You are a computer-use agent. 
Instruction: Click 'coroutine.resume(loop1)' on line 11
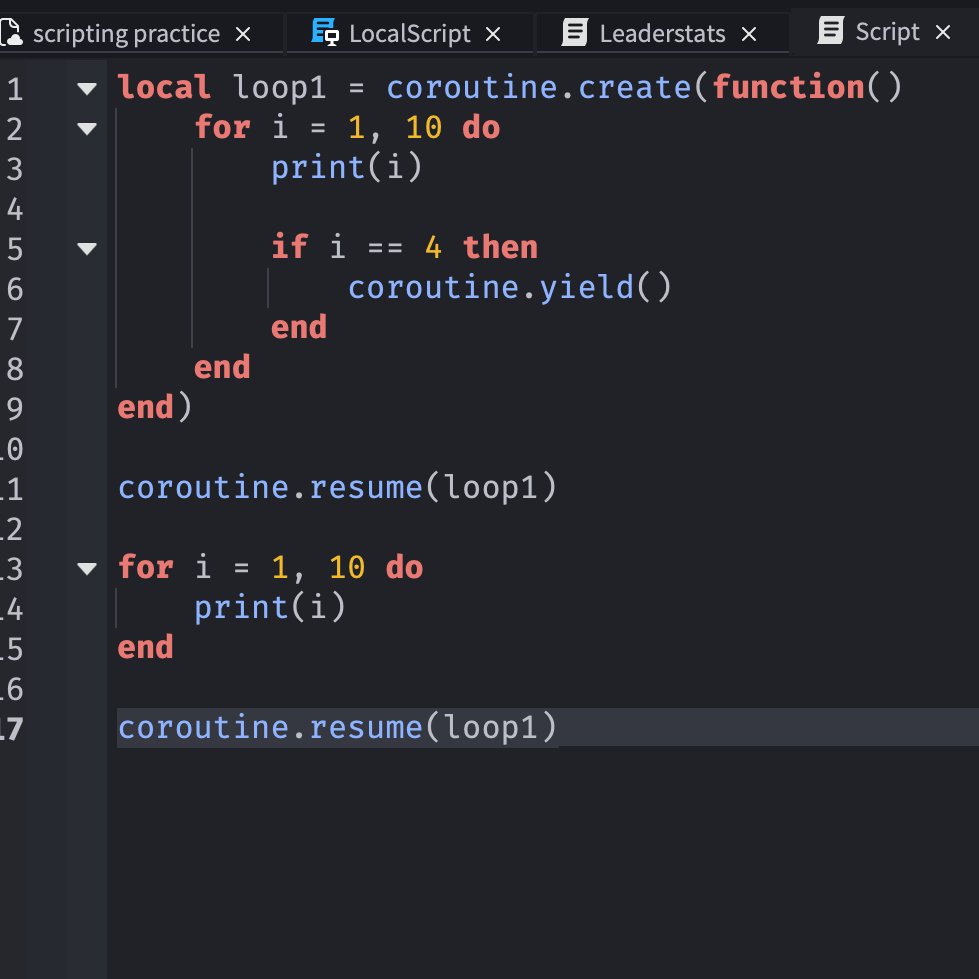(337, 488)
